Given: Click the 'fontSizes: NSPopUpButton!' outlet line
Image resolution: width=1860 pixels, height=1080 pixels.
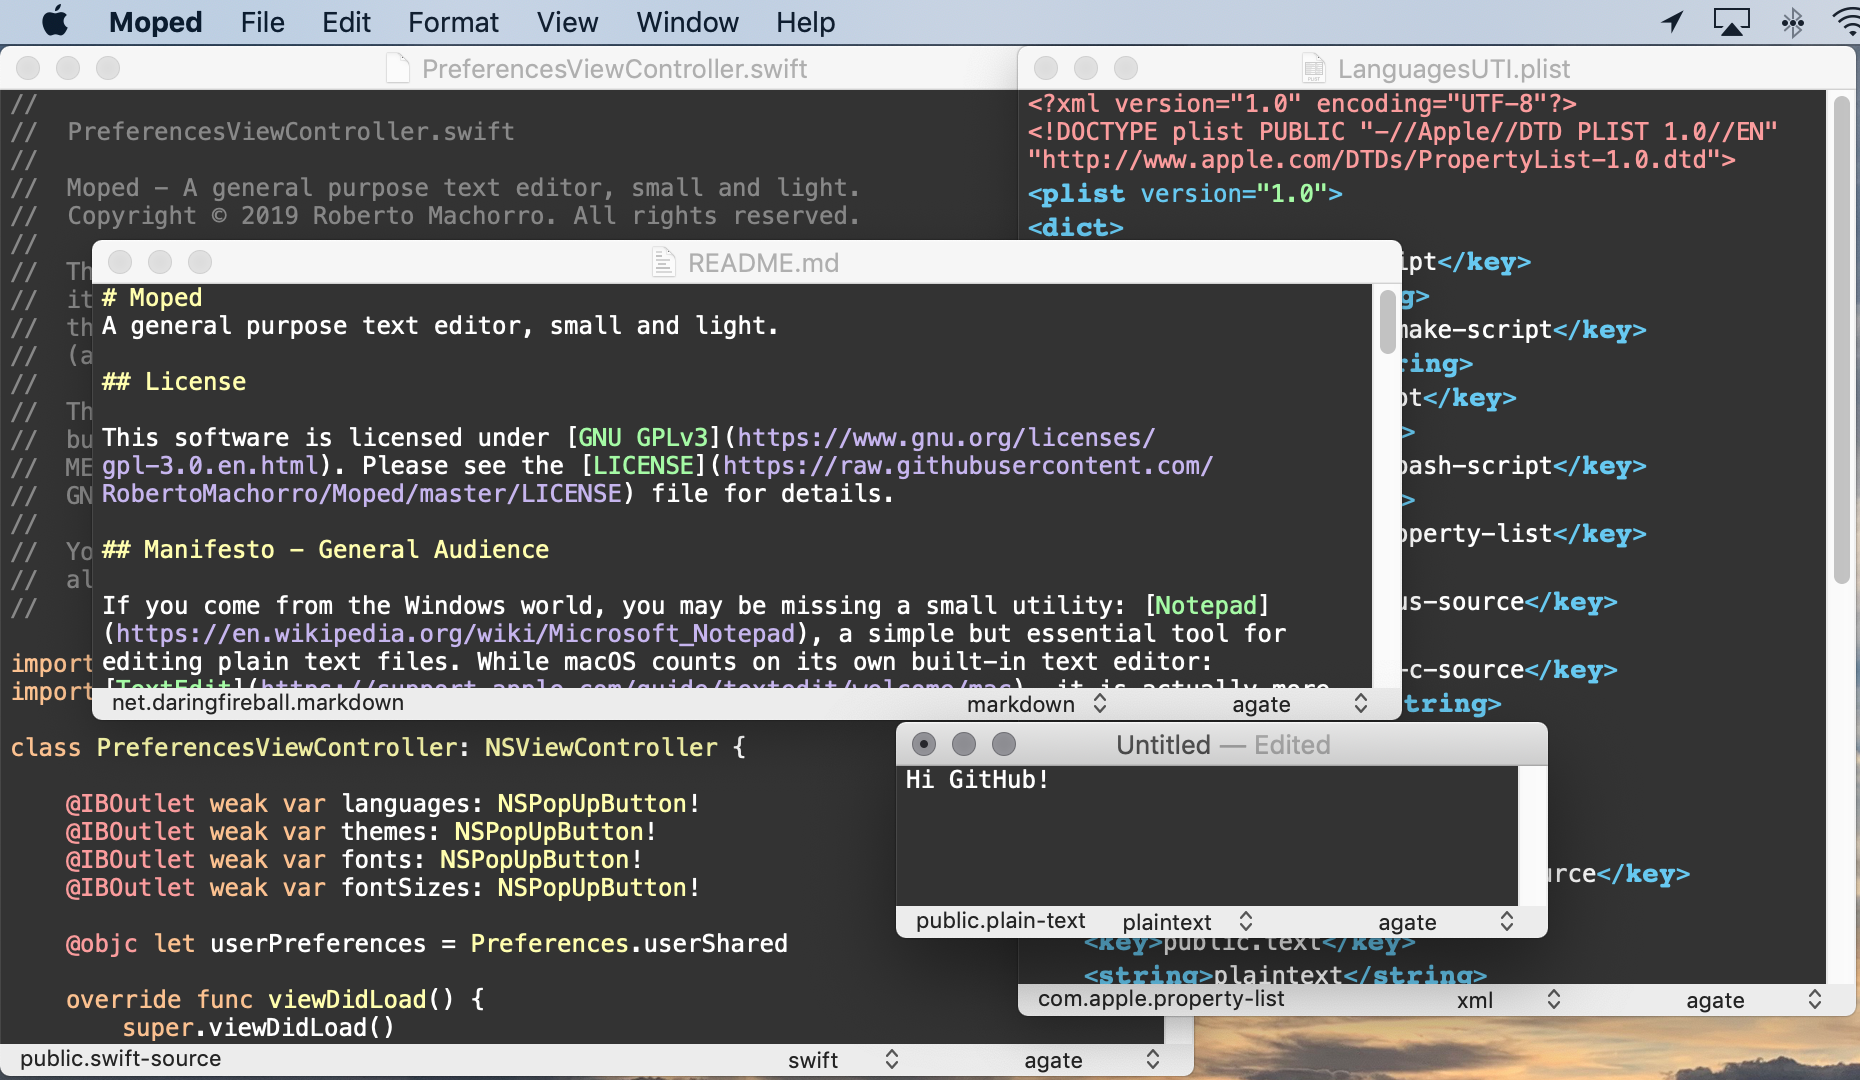Looking at the screenshot, I should coord(382,888).
